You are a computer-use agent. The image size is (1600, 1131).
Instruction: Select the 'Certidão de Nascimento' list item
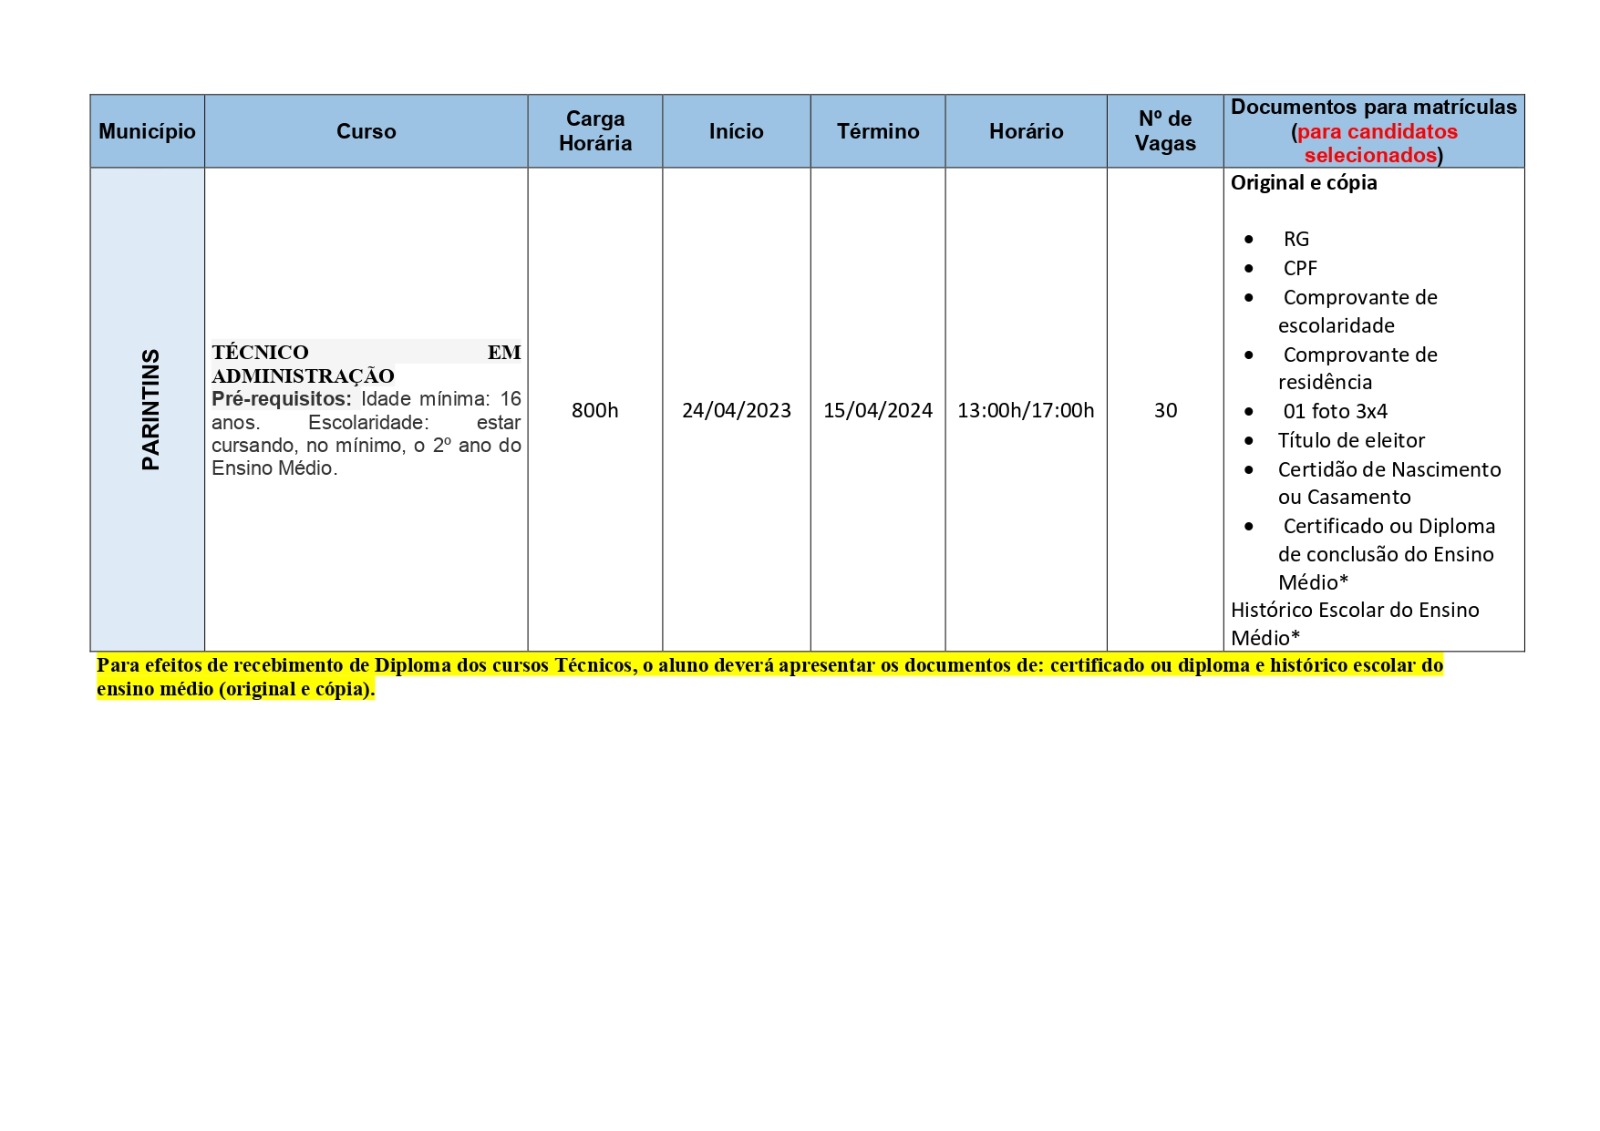(x=1389, y=469)
